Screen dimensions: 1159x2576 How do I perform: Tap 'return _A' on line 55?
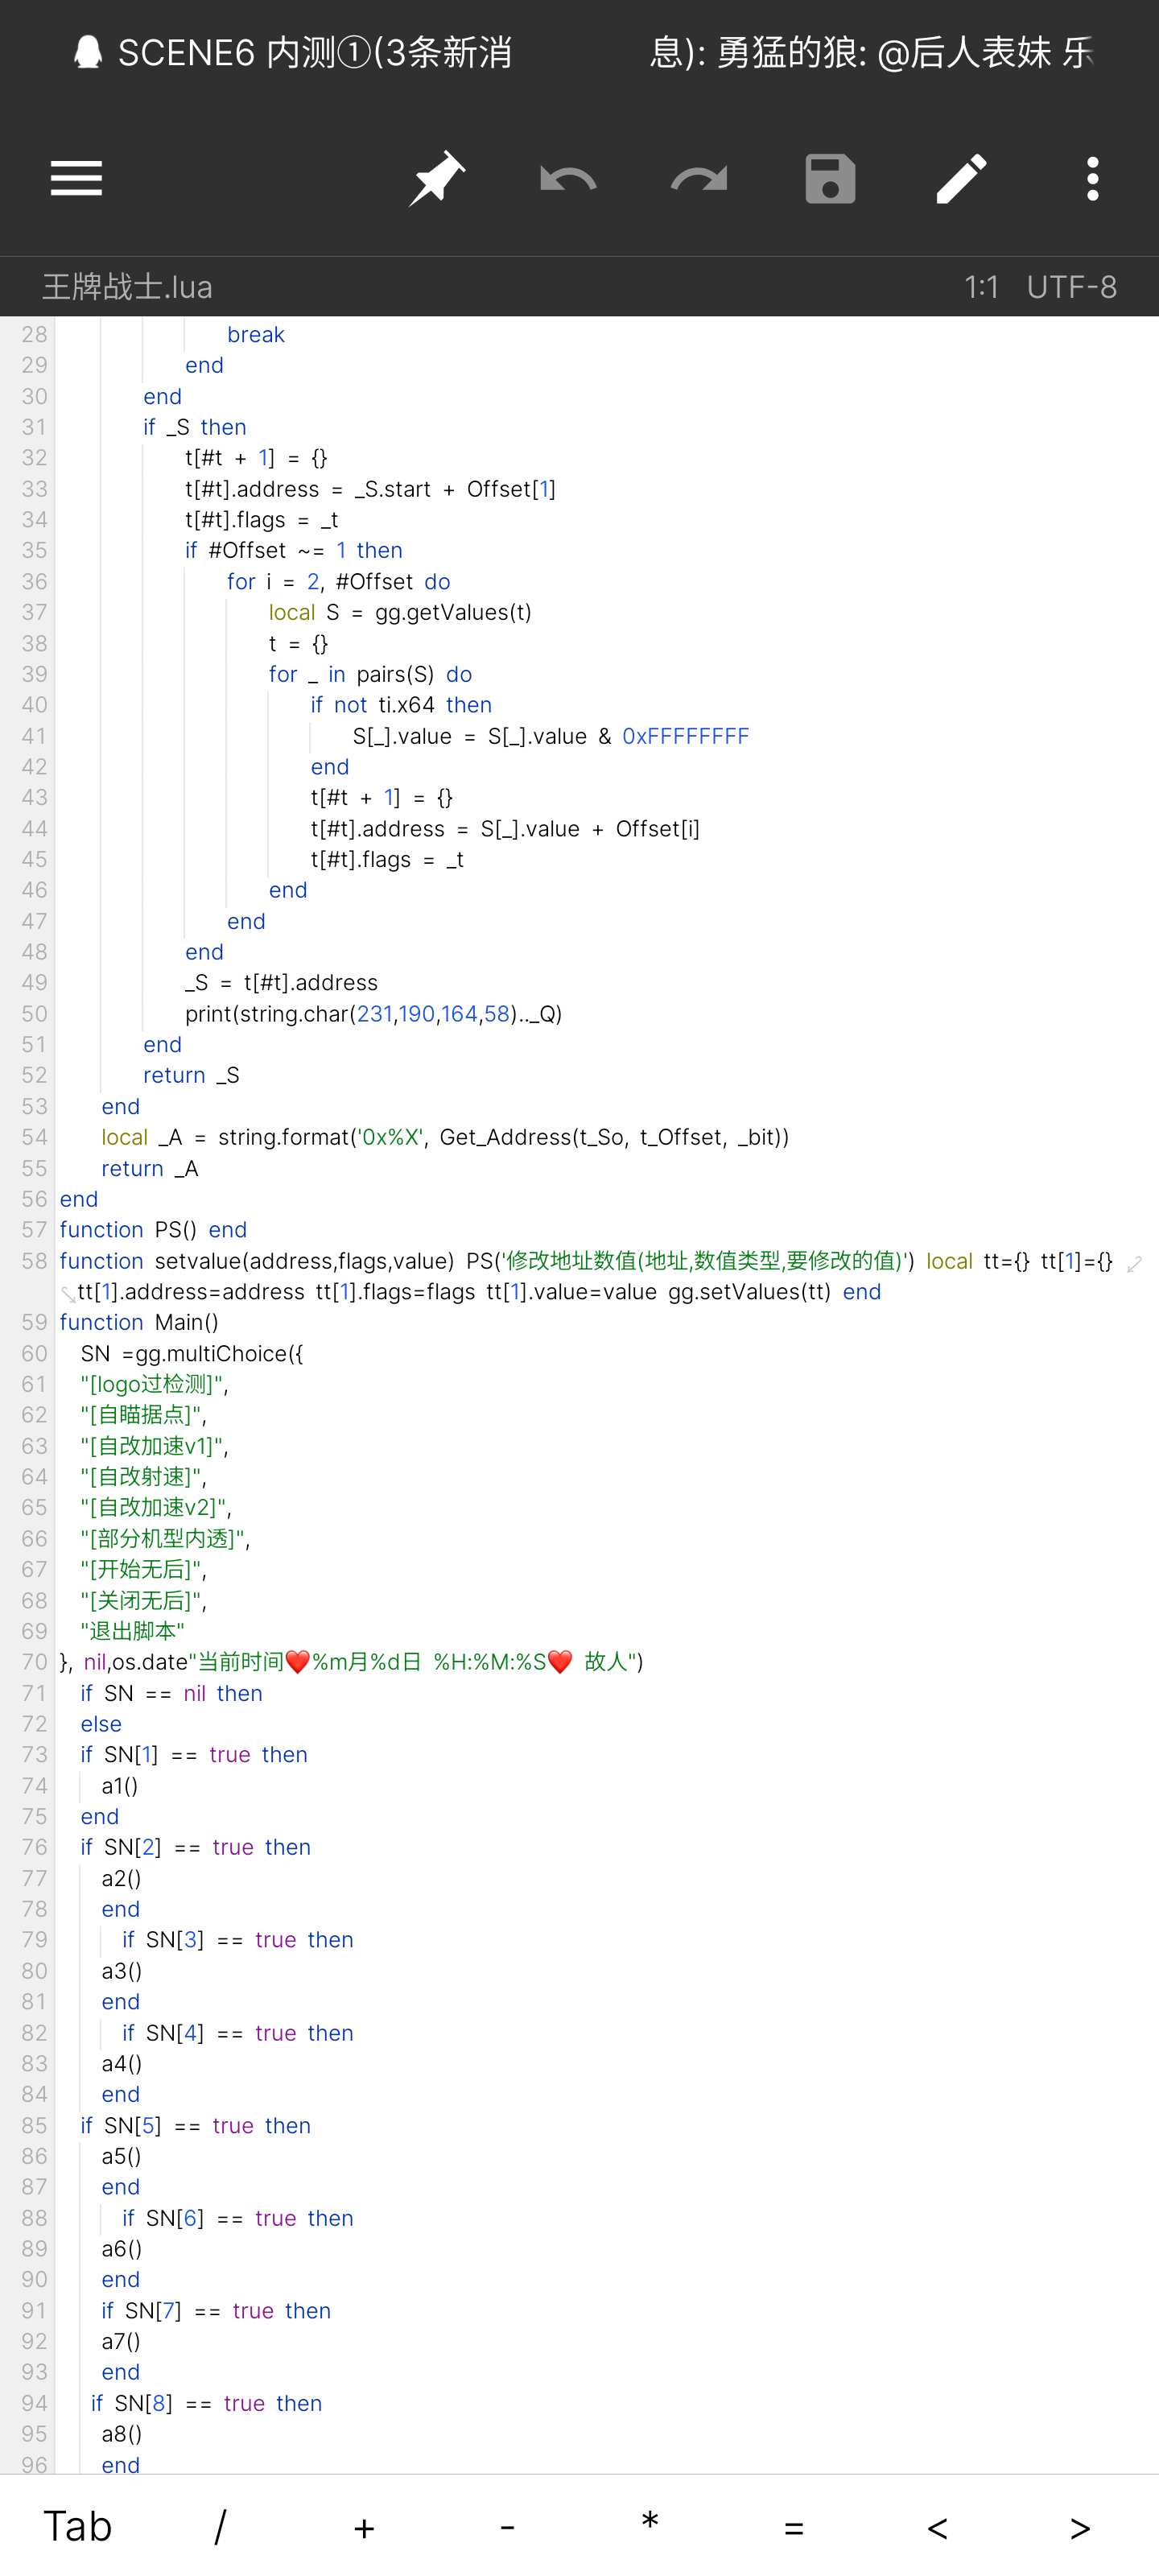coord(150,1168)
